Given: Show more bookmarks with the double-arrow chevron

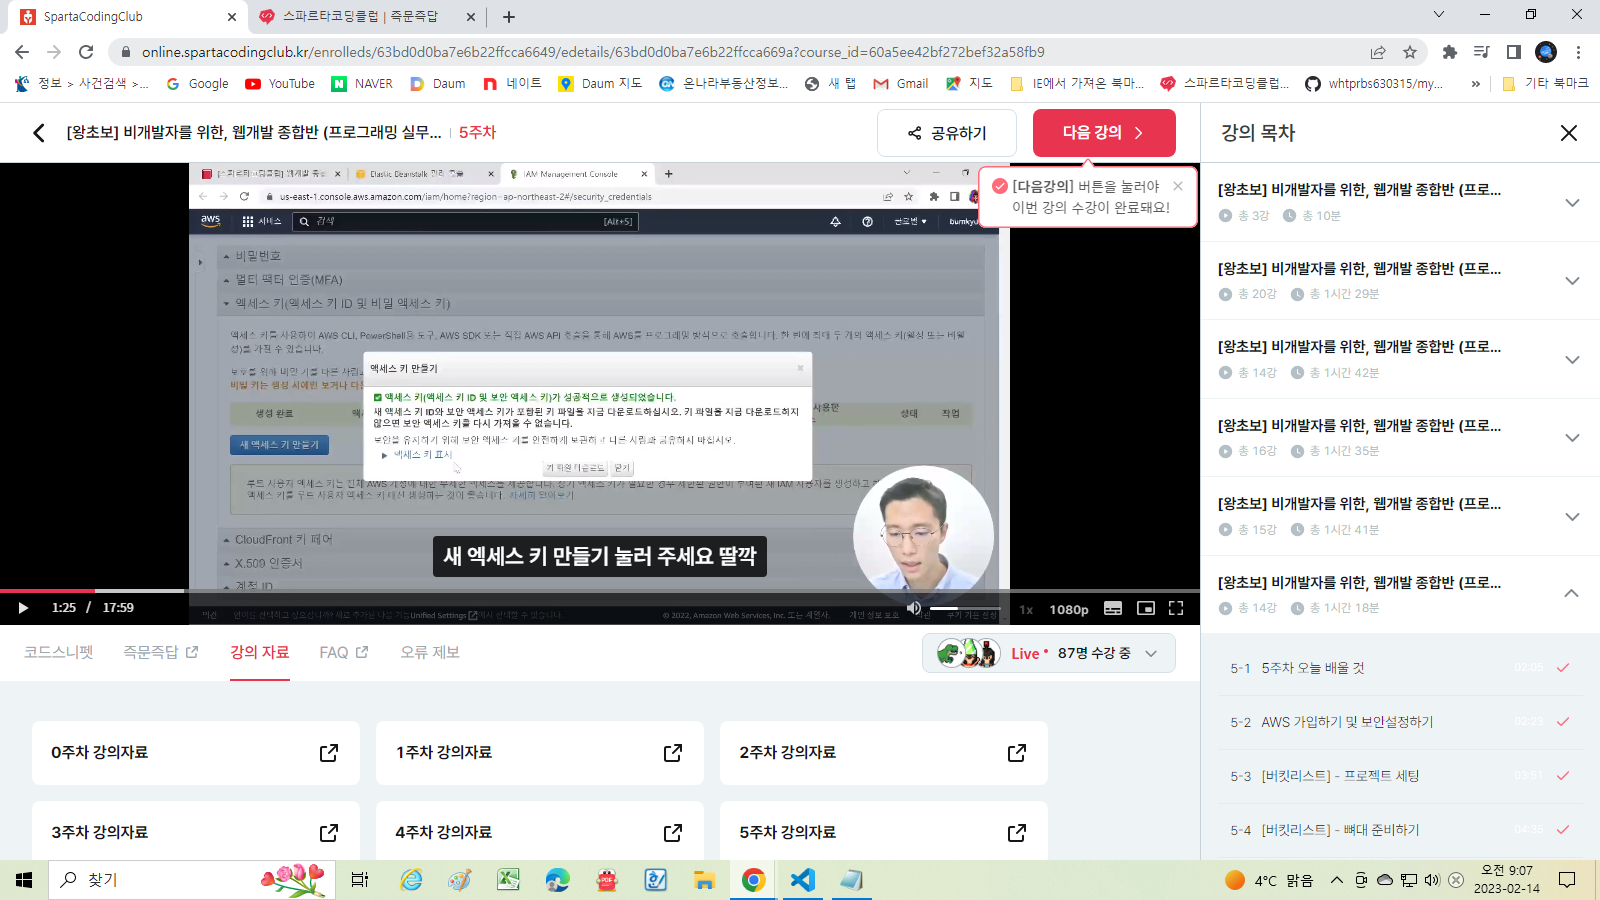Looking at the screenshot, I should [1475, 84].
